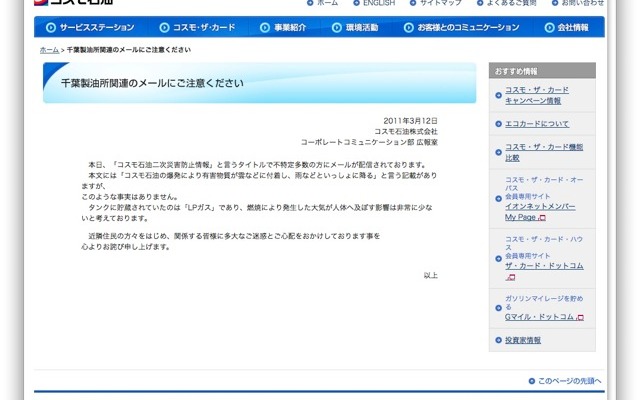This screenshot has height=400, width=640.
Task: Click the date 2011年3月12日
Action: (410, 121)
